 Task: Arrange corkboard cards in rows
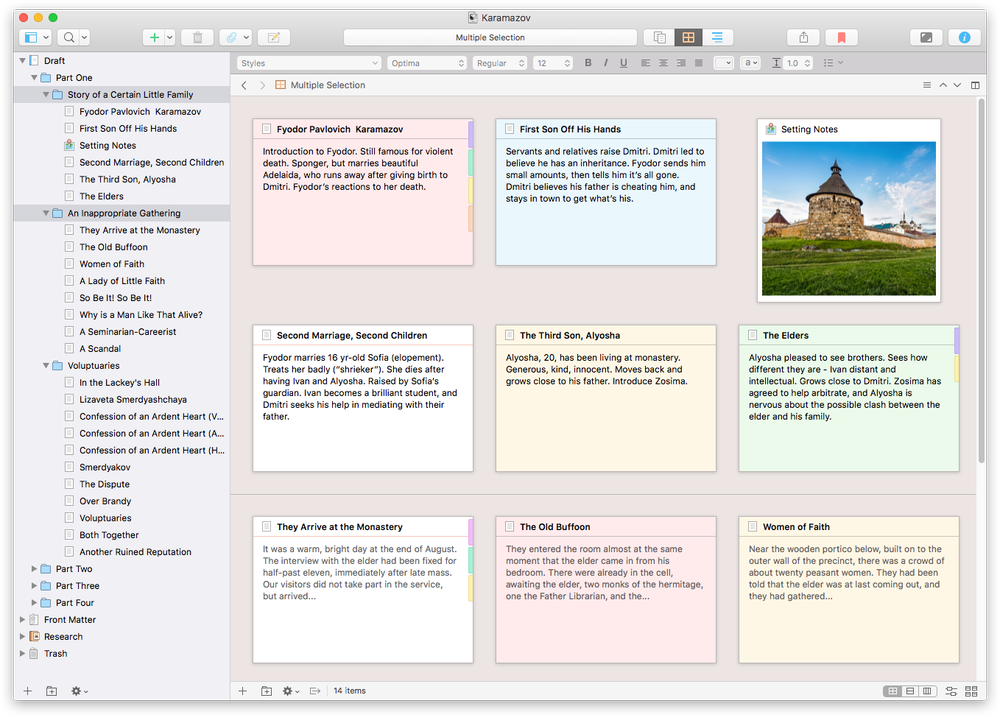910,691
